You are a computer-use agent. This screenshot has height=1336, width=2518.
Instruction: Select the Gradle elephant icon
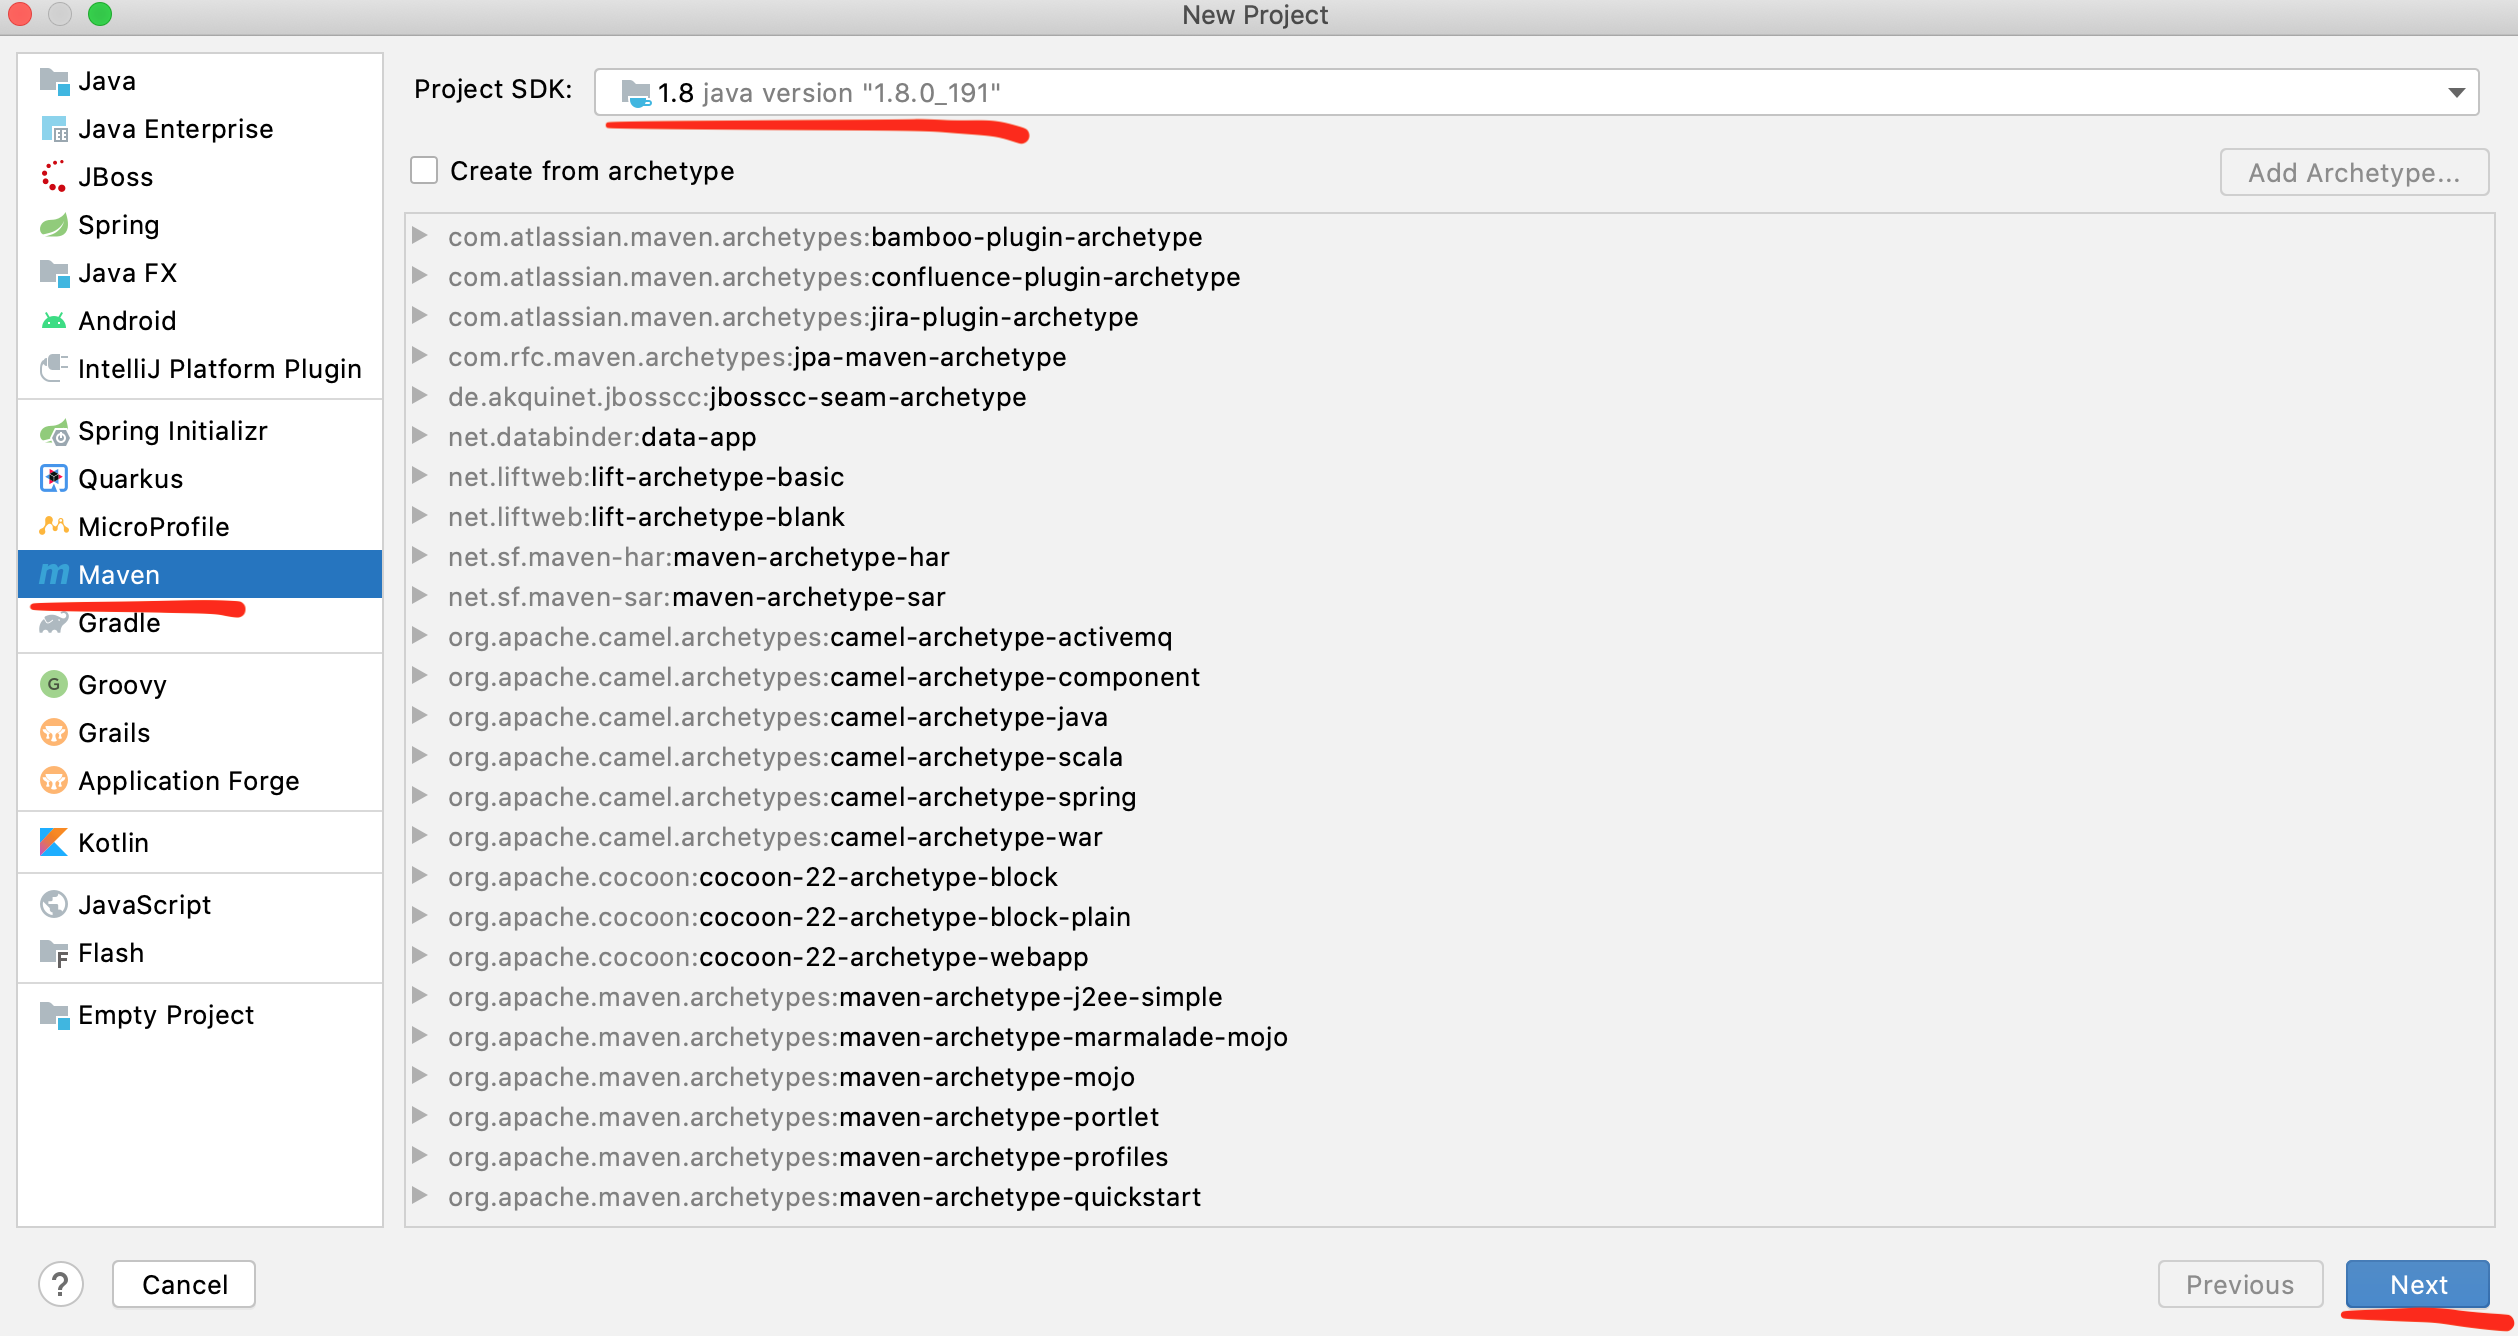click(x=53, y=623)
